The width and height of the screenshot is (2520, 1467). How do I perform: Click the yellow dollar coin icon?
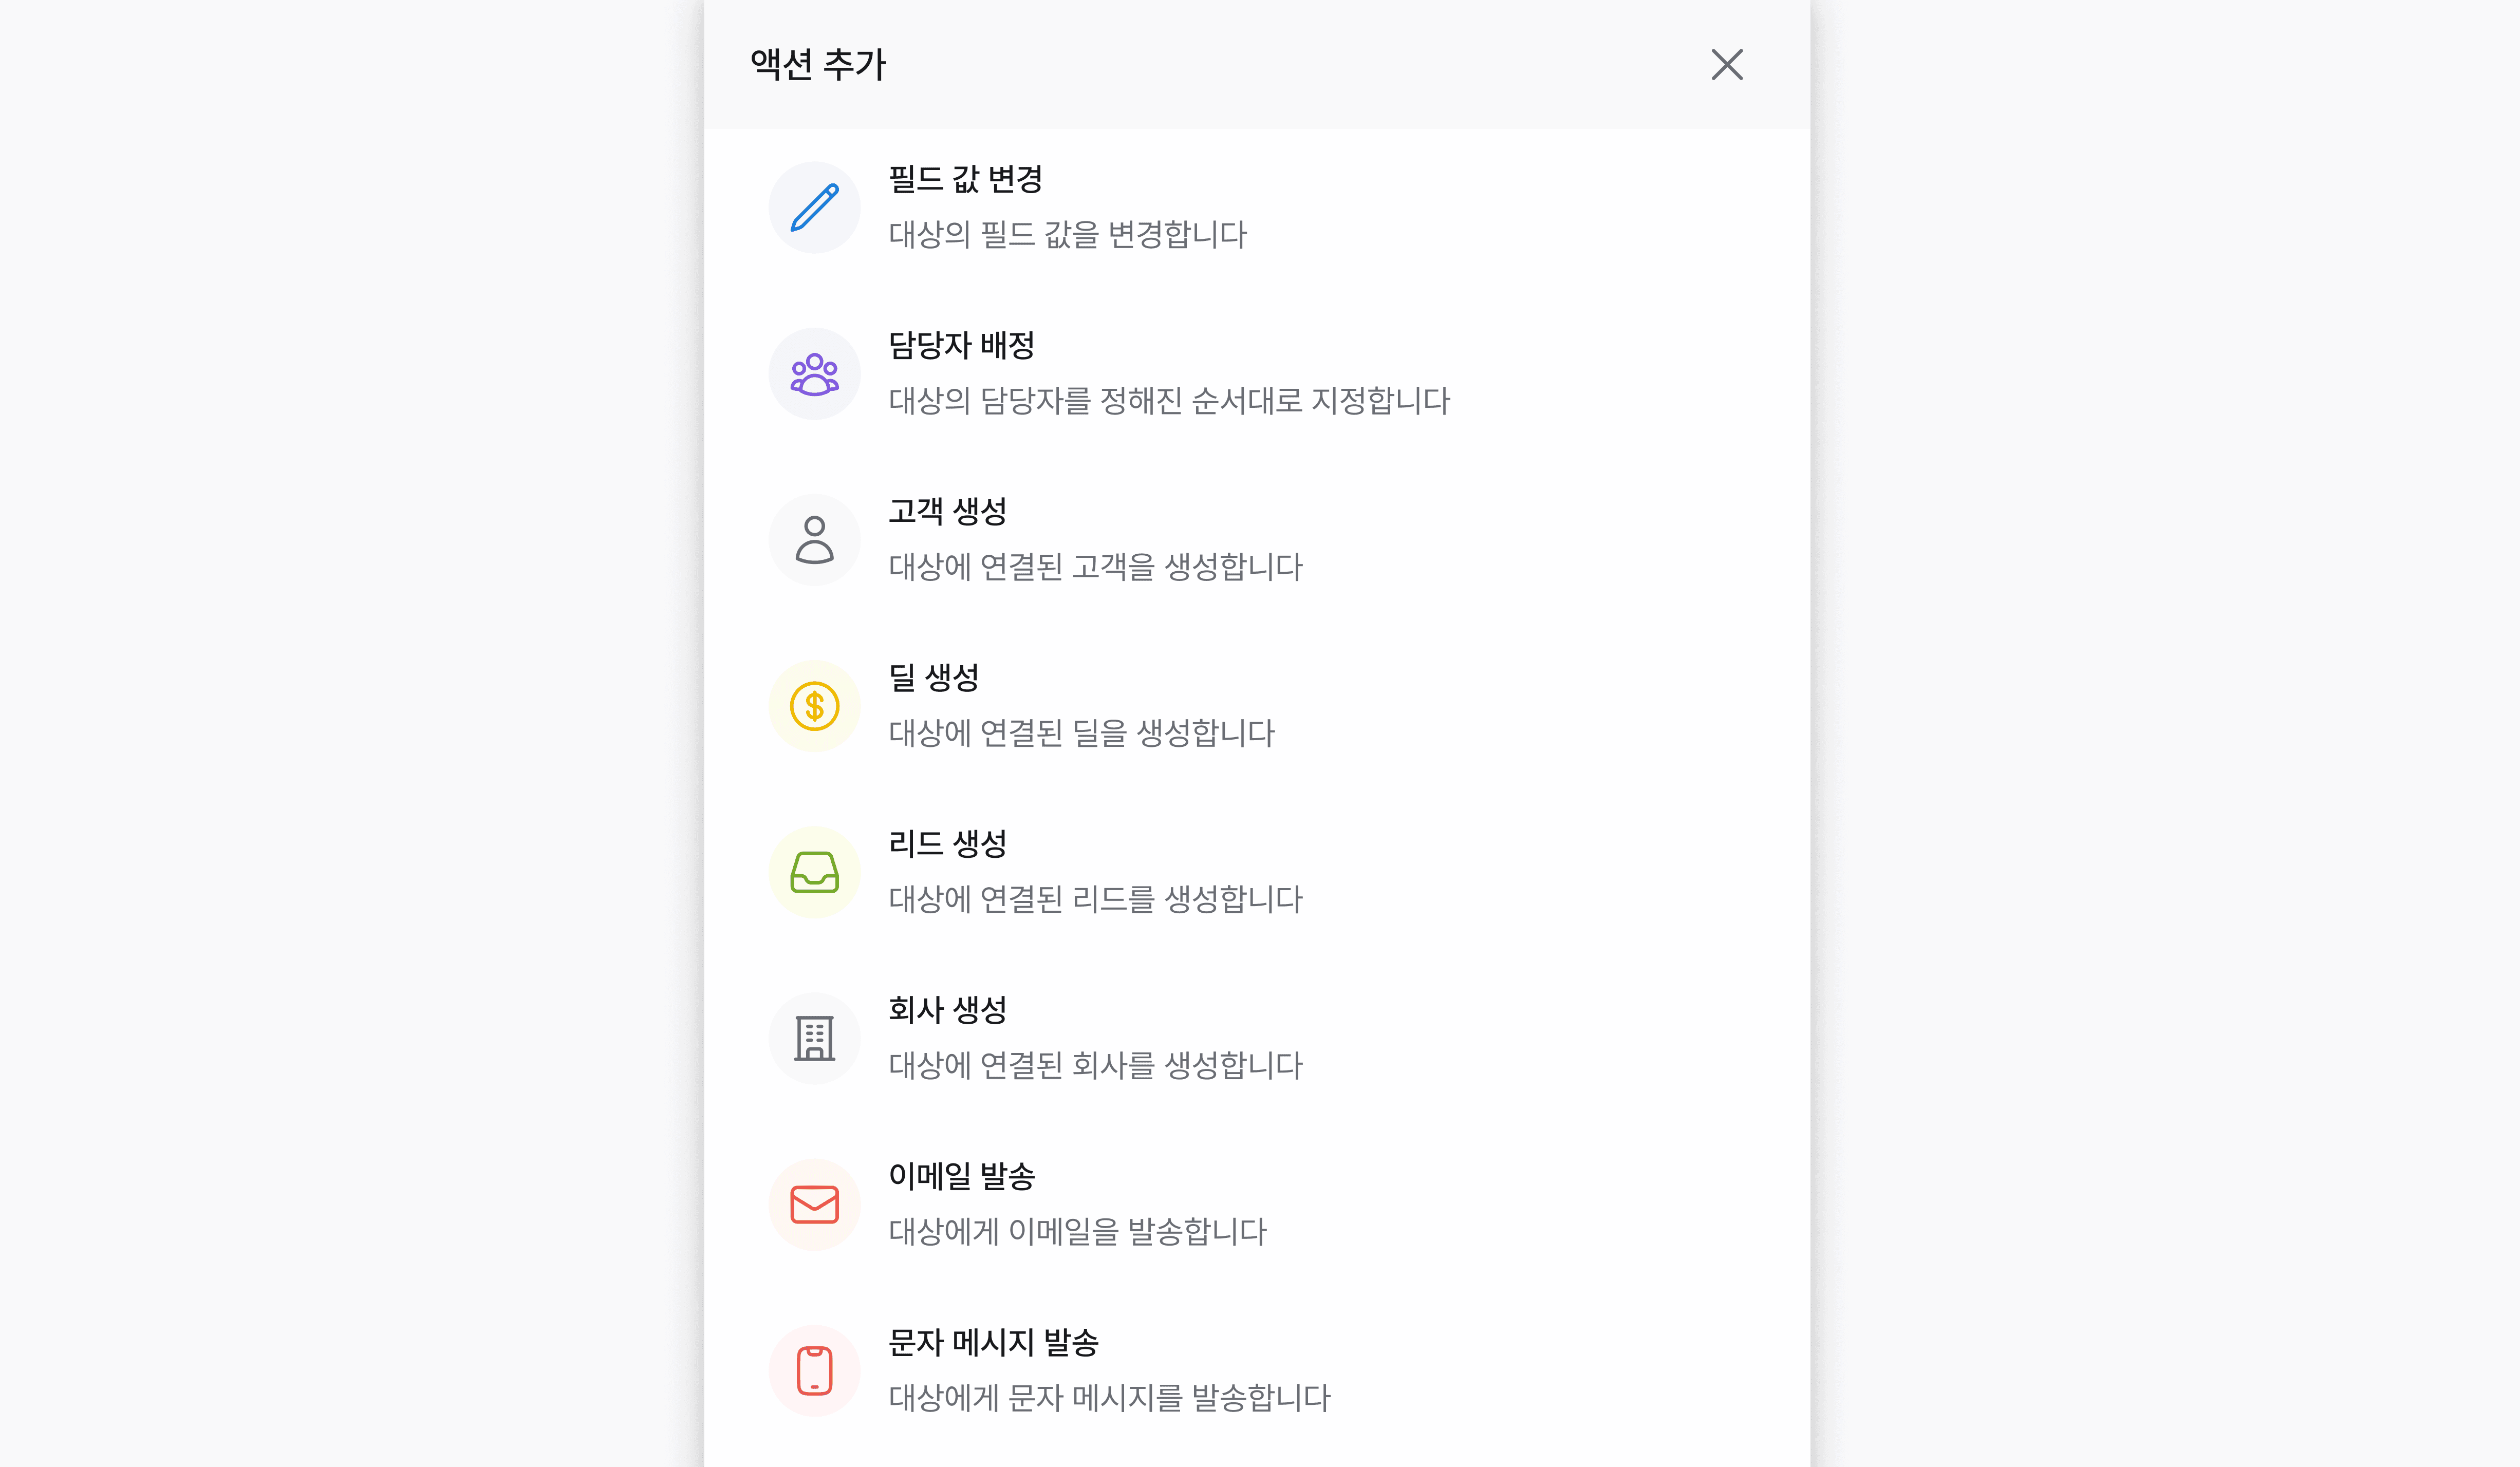tap(814, 706)
